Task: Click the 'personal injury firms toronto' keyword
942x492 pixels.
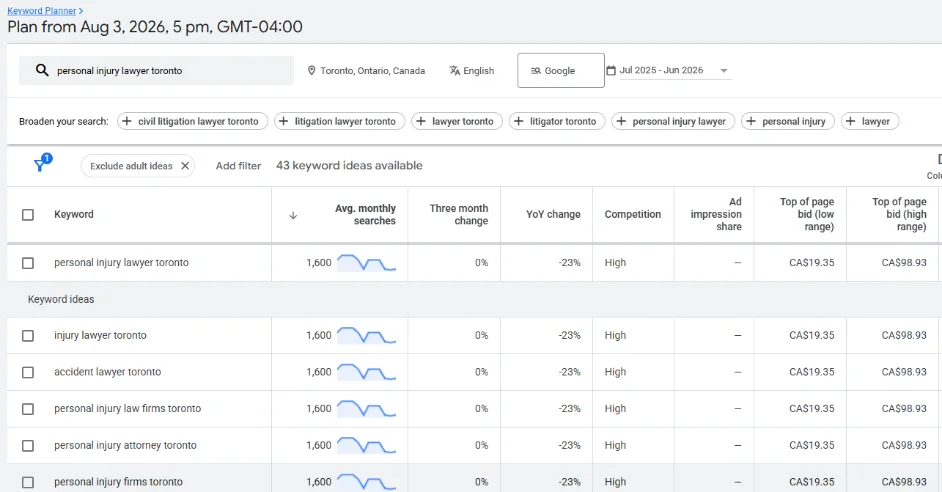Action: click(118, 482)
